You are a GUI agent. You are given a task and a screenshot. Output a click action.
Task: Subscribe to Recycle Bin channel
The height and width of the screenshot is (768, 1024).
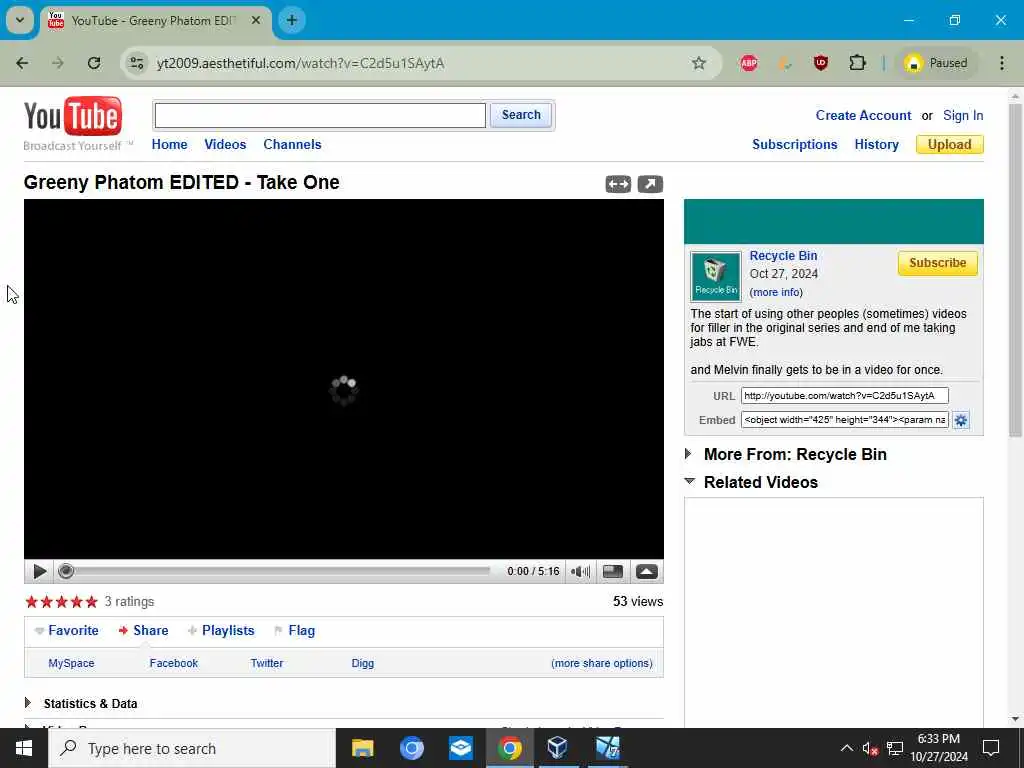point(937,263)
